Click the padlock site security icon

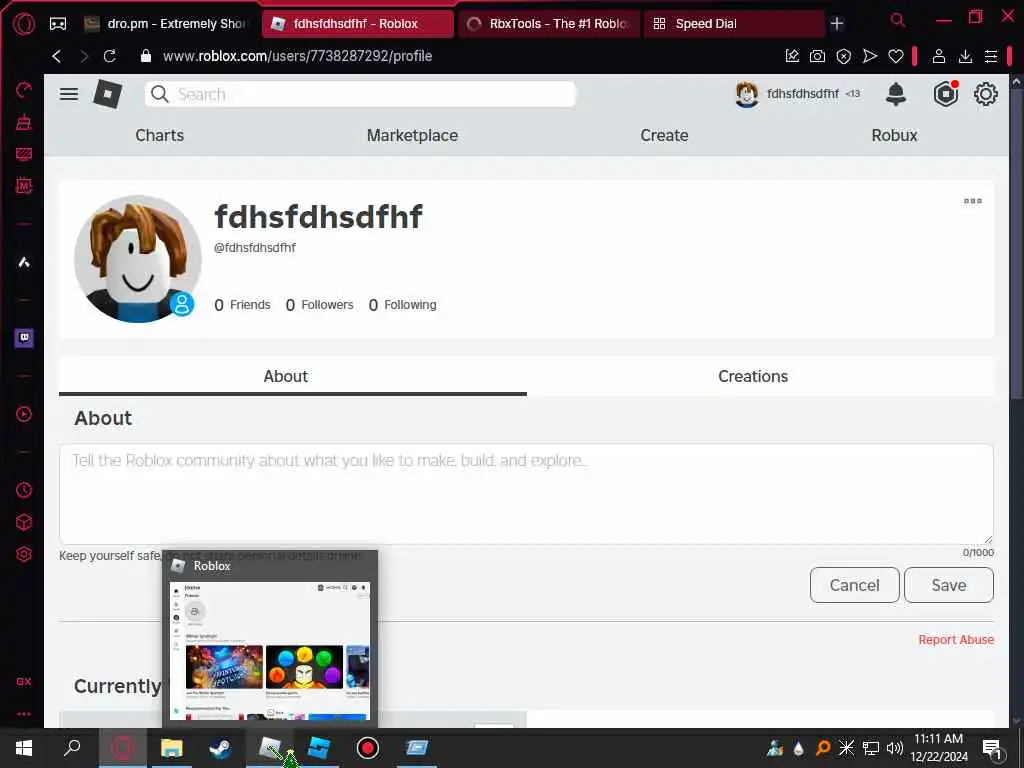pyautogui.click(x=146, y=56)
